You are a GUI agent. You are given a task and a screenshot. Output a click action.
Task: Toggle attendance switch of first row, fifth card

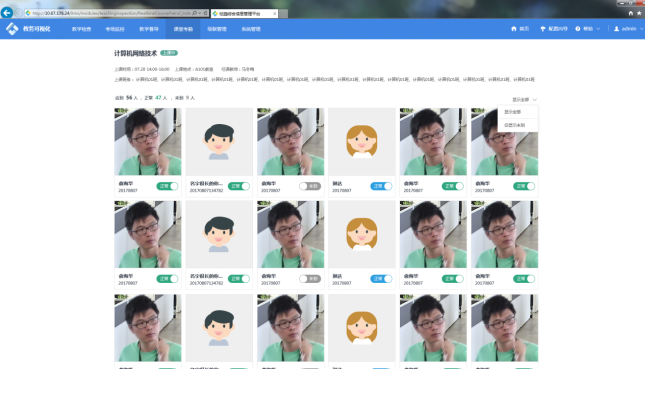[452, 186]
